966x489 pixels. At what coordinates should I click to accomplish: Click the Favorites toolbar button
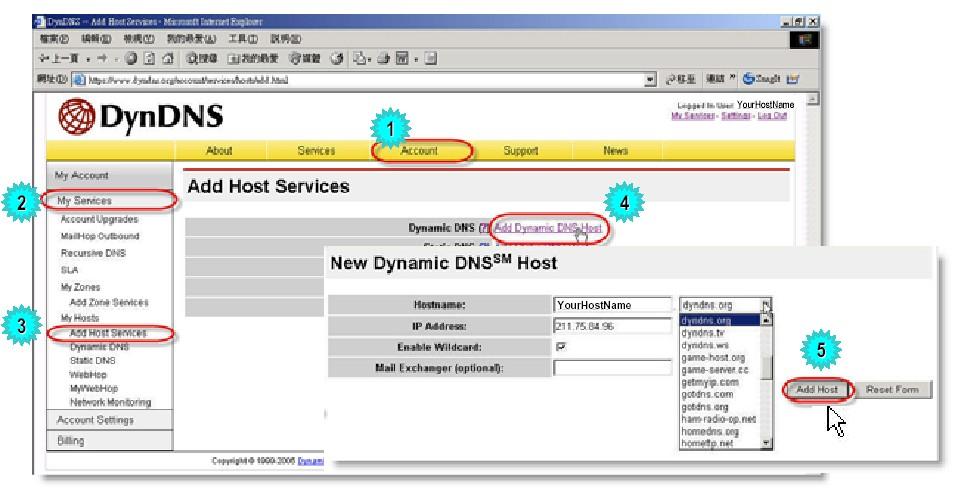point(253,59)
